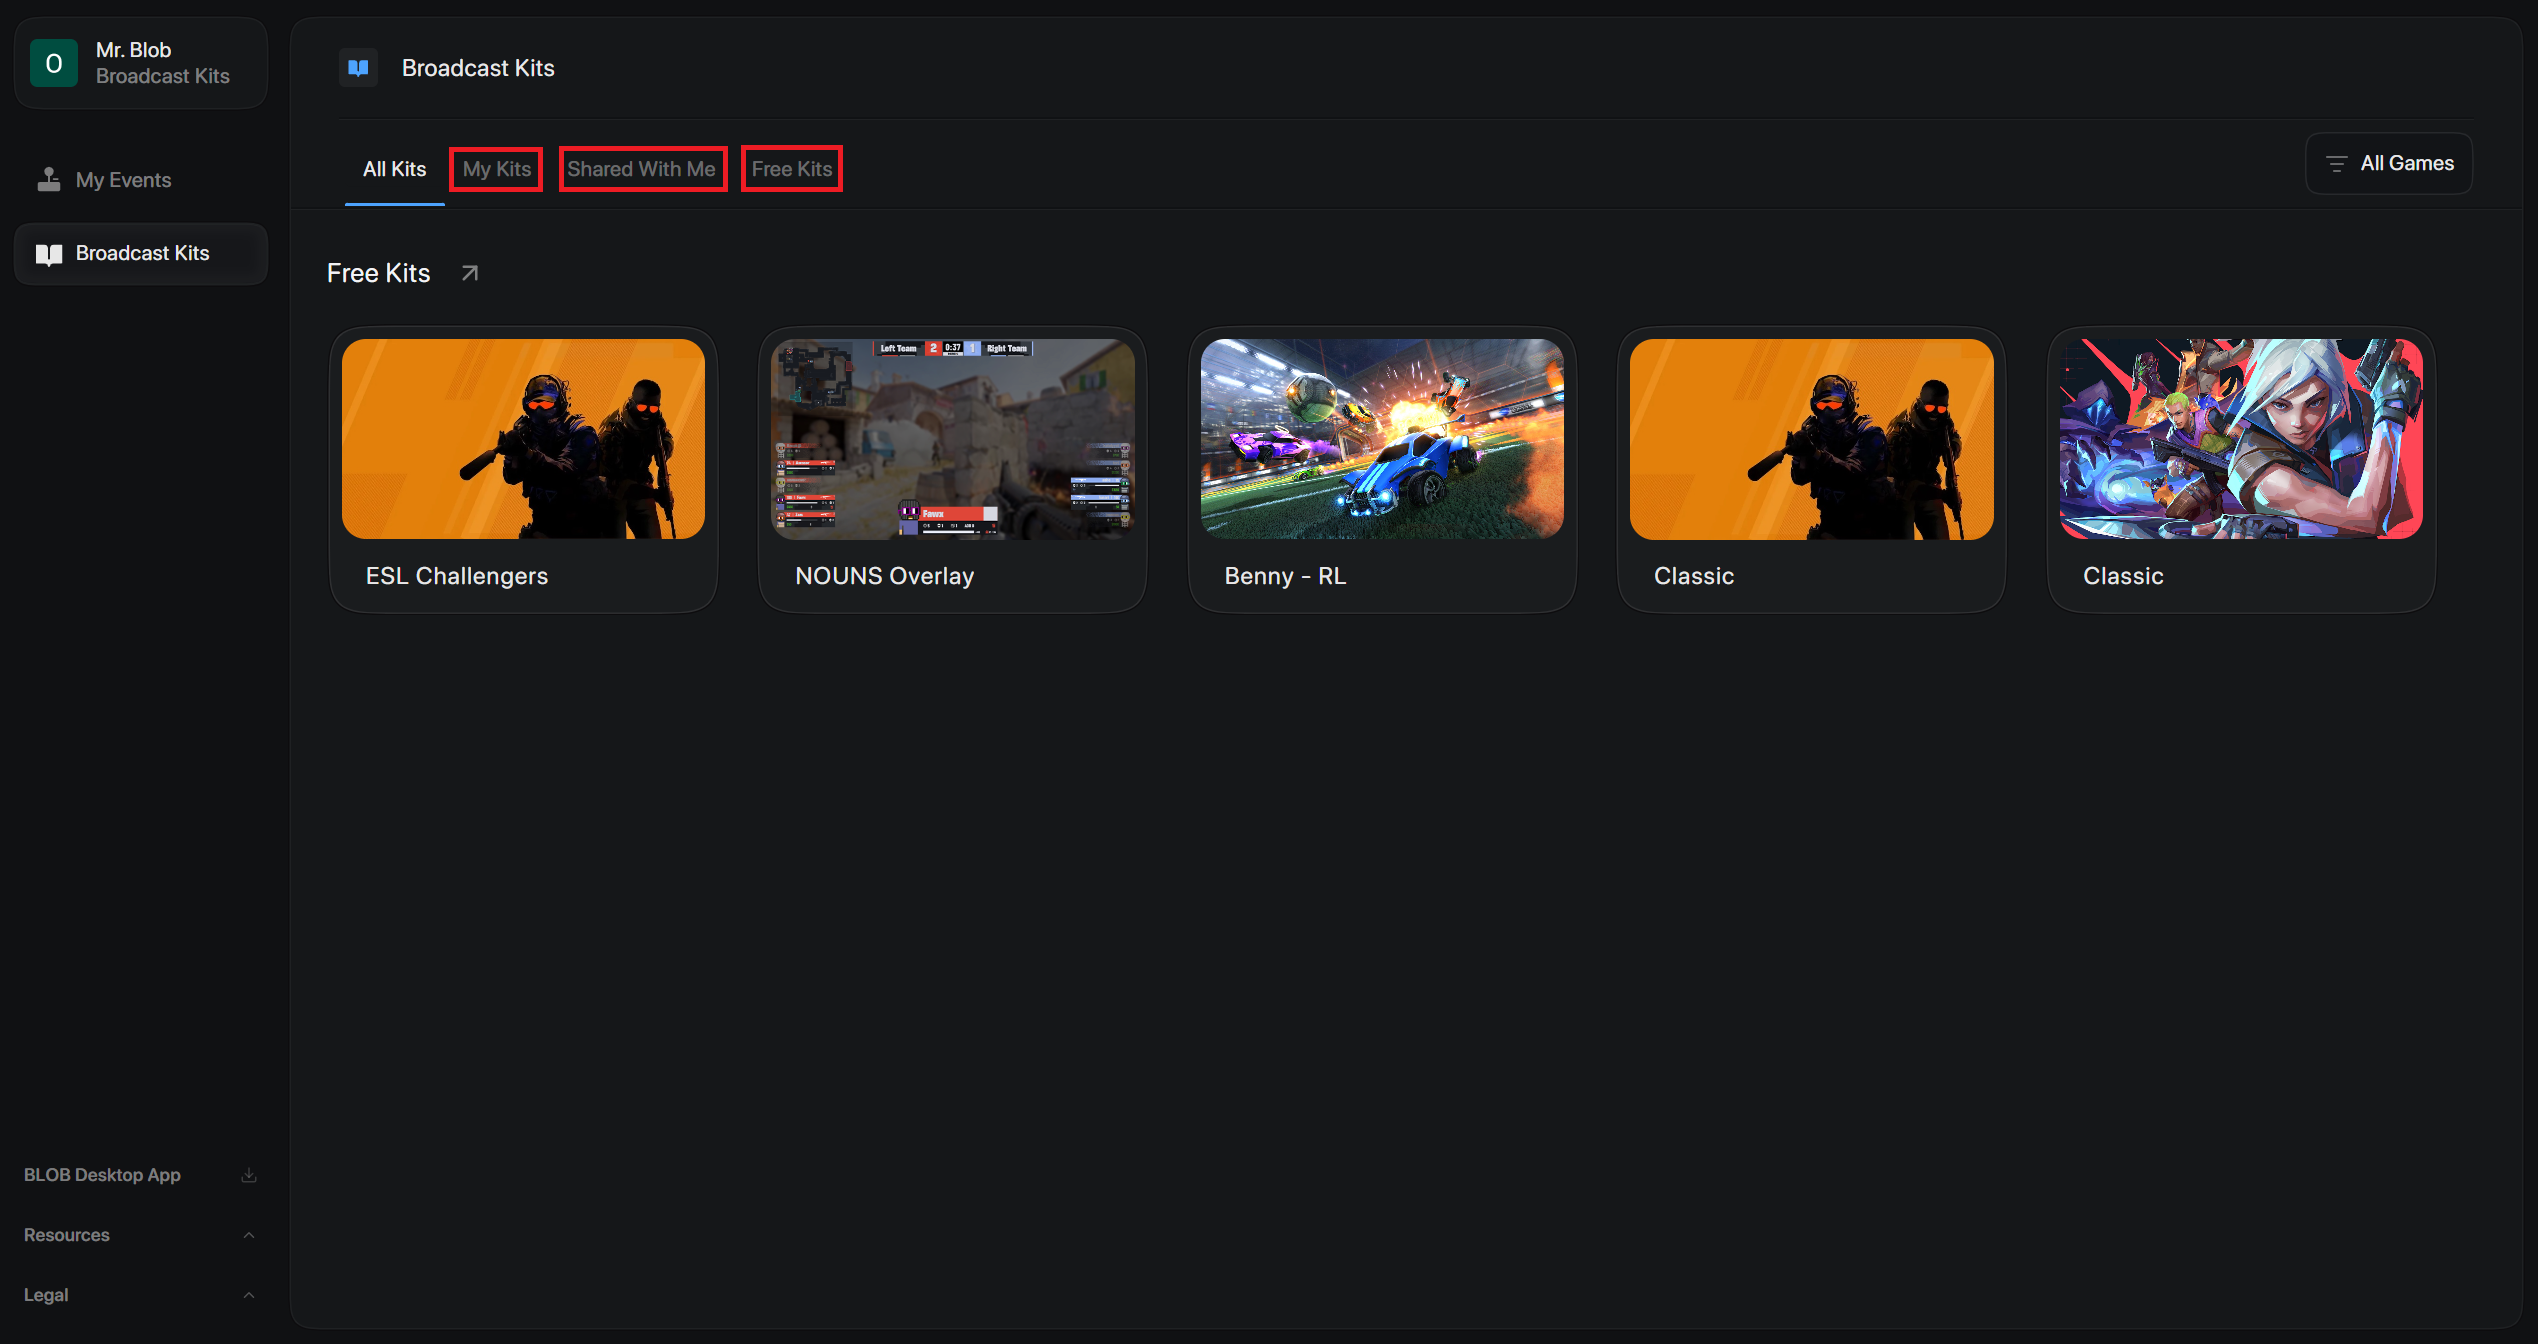Click the Broadcast Kits book icon in sidebar
The width and height of the screenshot is (2538, 1344).
tap(48, 254)
